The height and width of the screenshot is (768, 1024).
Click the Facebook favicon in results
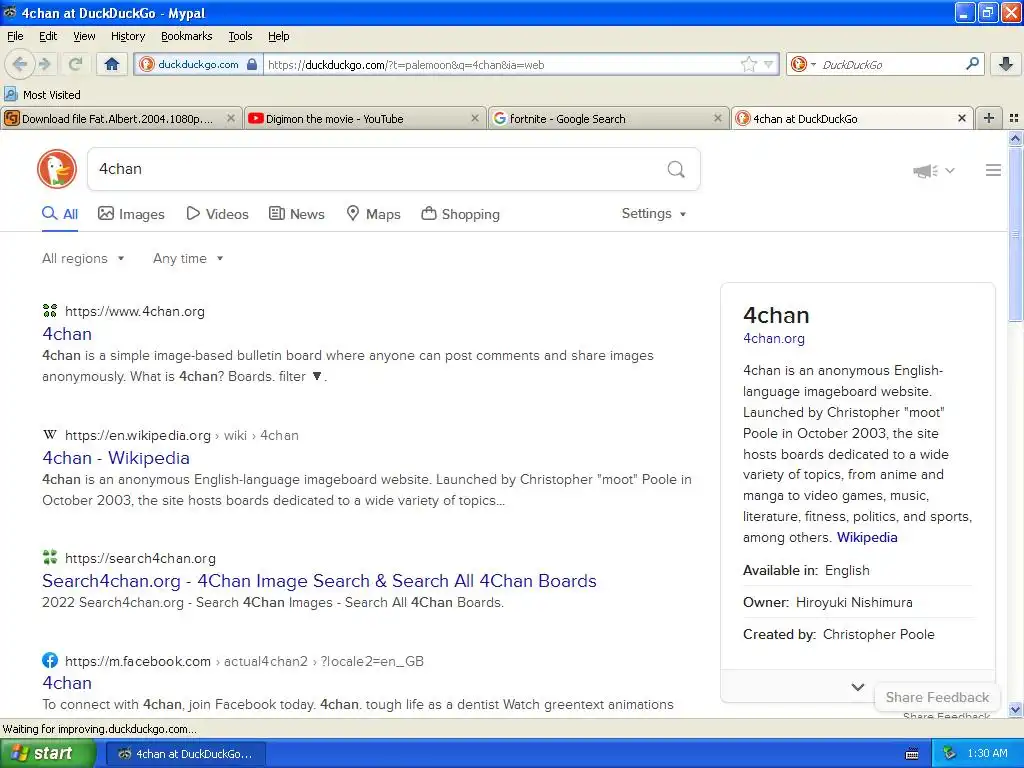pyautogui.click(x=50, y=660)
